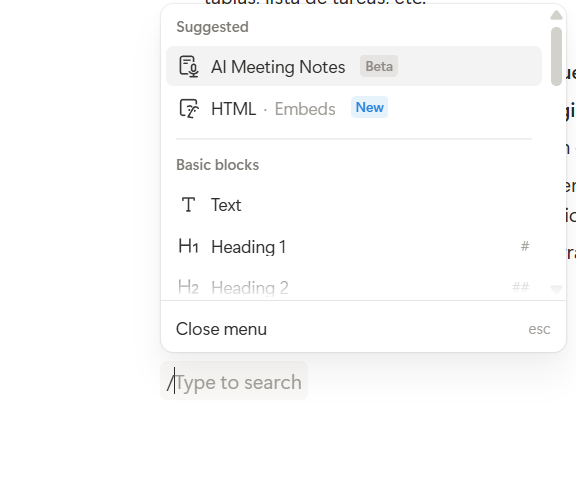Screen dimensions: 576x477
Task: Click the scroll down arrow of the menu
Action: 557,289
